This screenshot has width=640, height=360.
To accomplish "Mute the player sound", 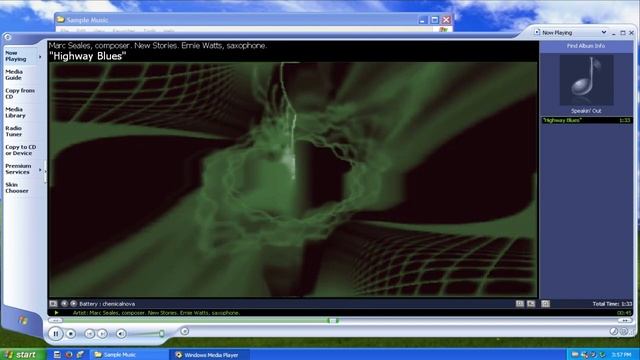I will pyautogui.click(x=121, y=334).
